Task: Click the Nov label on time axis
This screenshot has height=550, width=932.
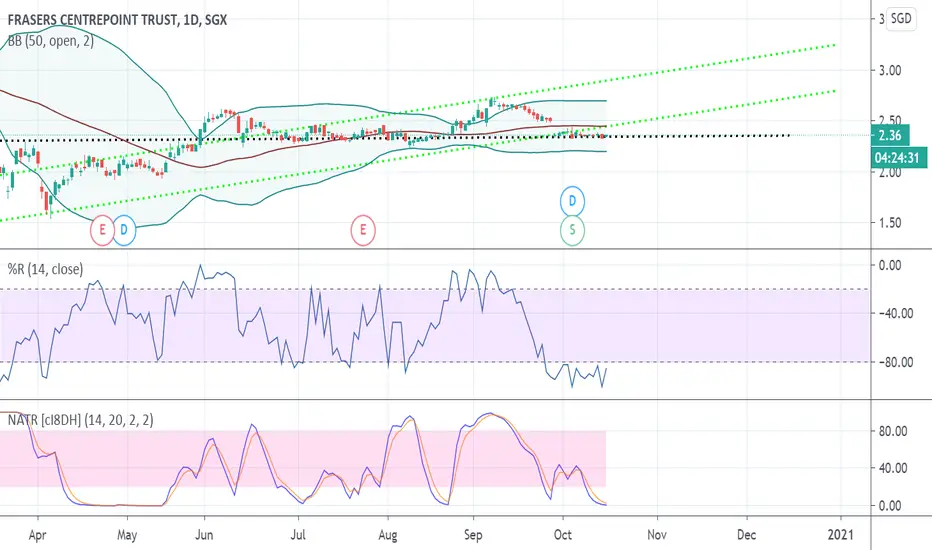Action: [x=657, y=535]
